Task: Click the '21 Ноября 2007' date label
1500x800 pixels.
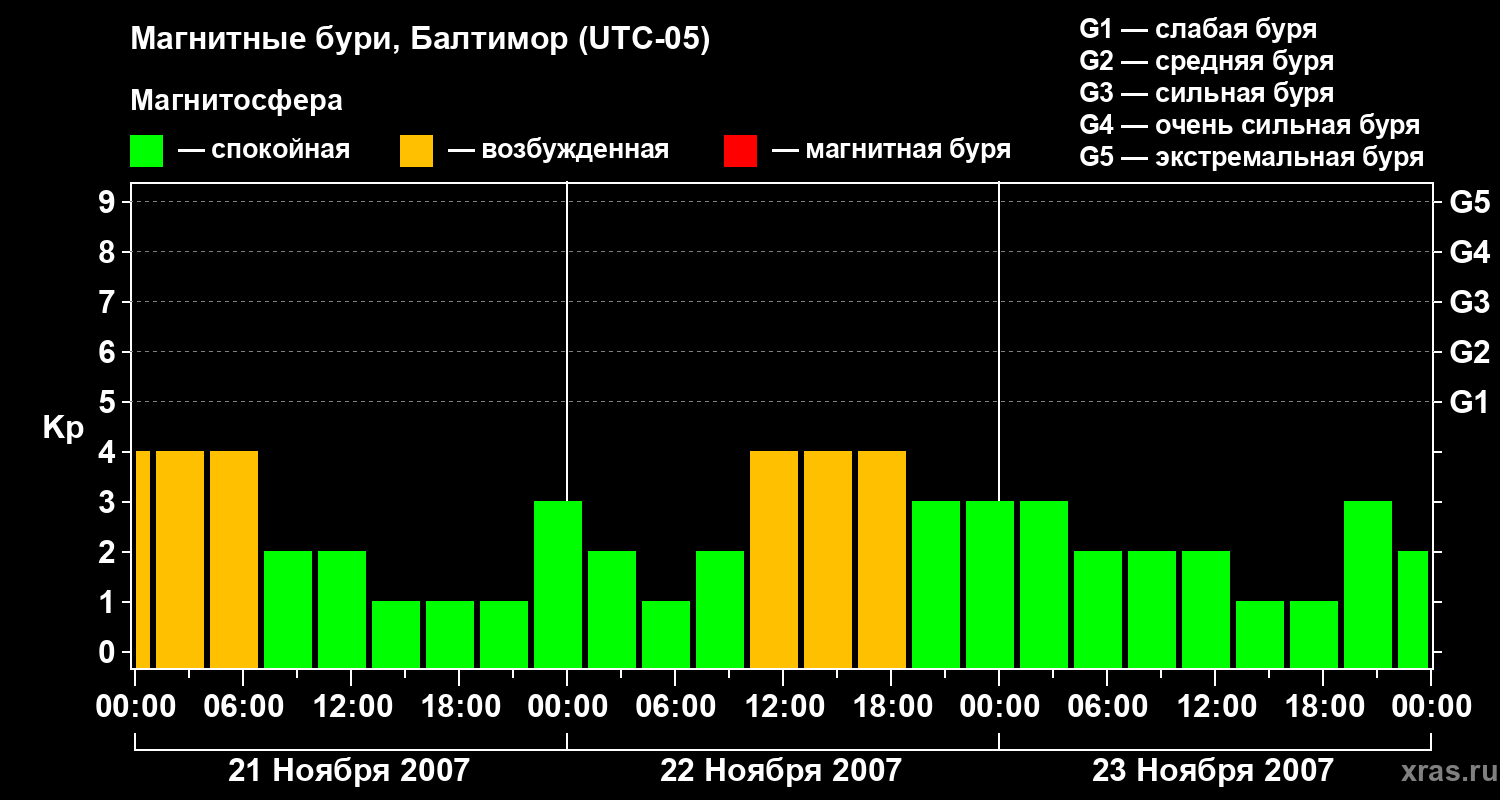Action: click(349, 770)
